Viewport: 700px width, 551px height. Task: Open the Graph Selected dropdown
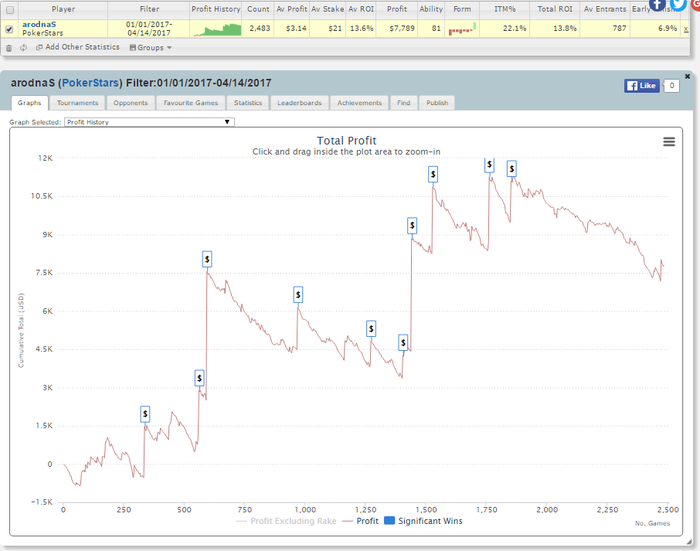(149, 122)
